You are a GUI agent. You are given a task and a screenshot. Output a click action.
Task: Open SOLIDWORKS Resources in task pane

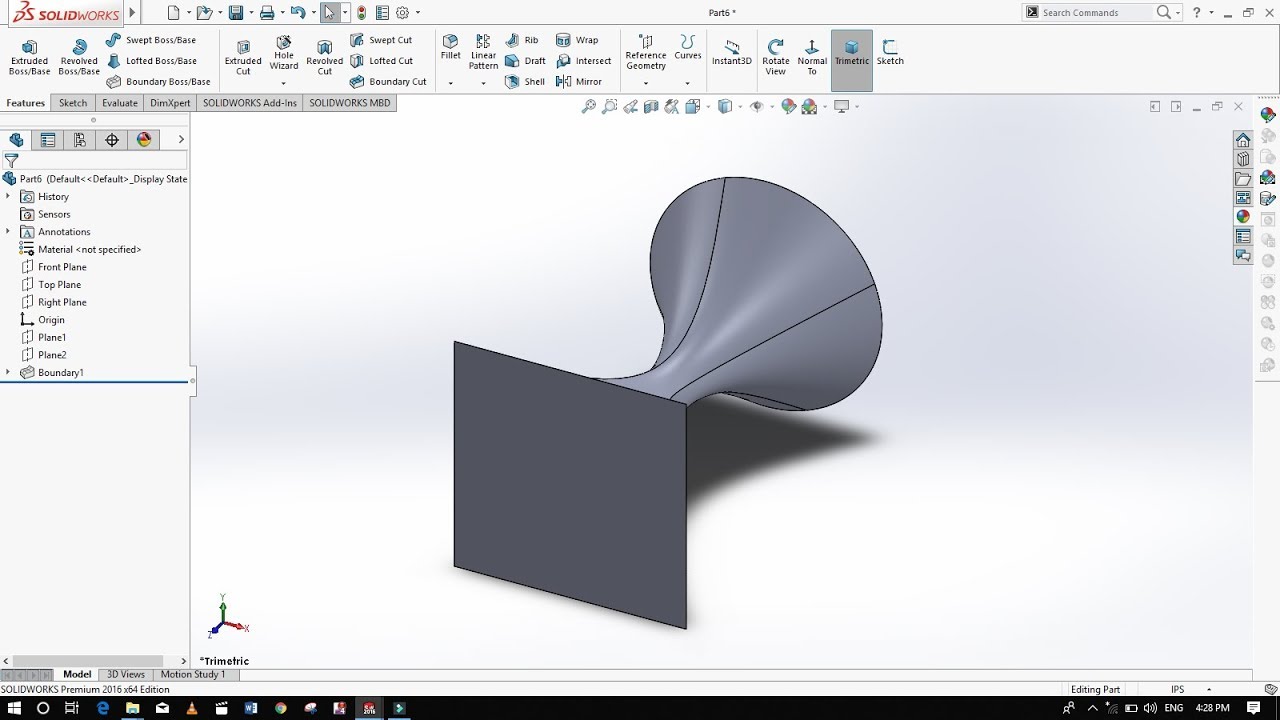coord(1243,140)
